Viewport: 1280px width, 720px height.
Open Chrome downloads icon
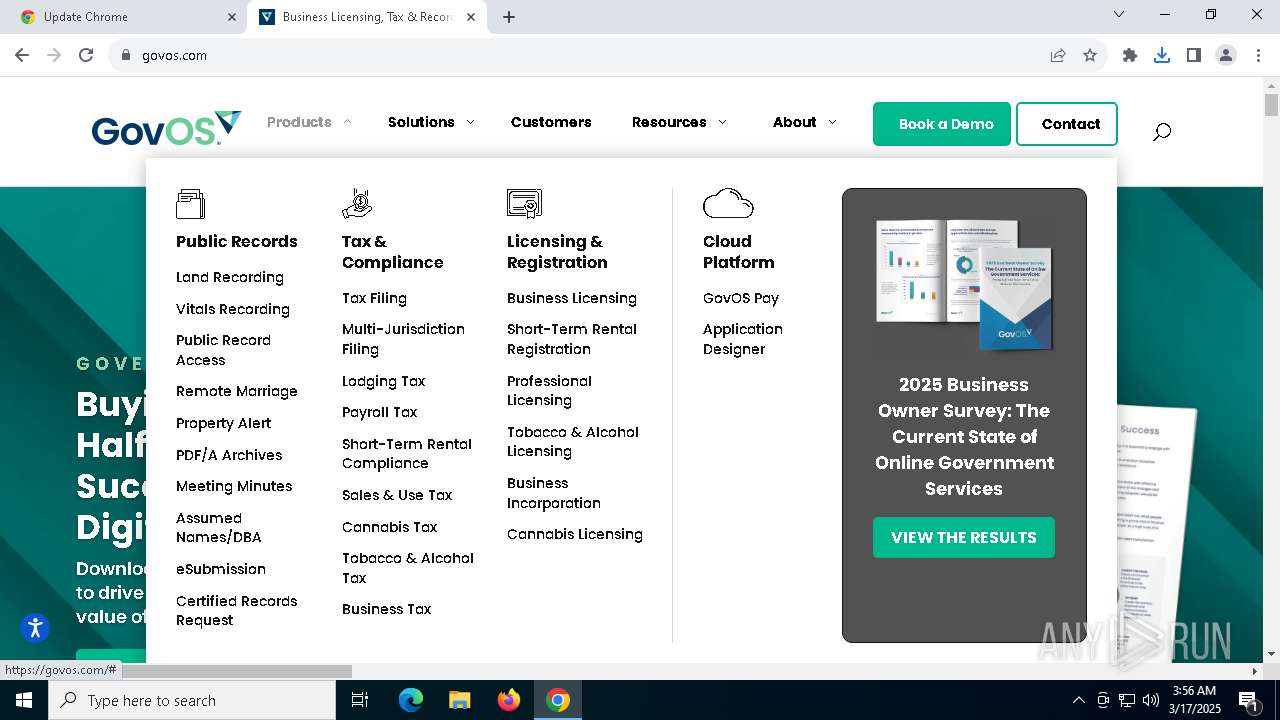[x=1162, y=55]
